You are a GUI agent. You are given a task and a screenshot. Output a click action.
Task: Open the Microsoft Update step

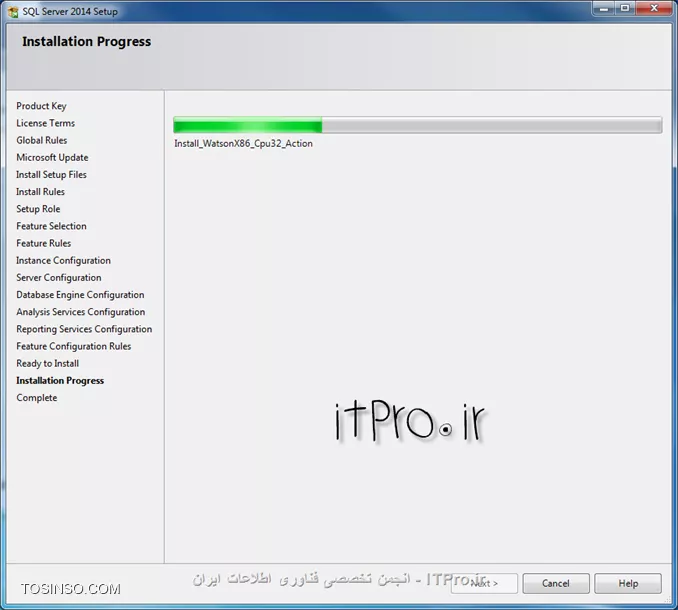click(x=52, y=157)
